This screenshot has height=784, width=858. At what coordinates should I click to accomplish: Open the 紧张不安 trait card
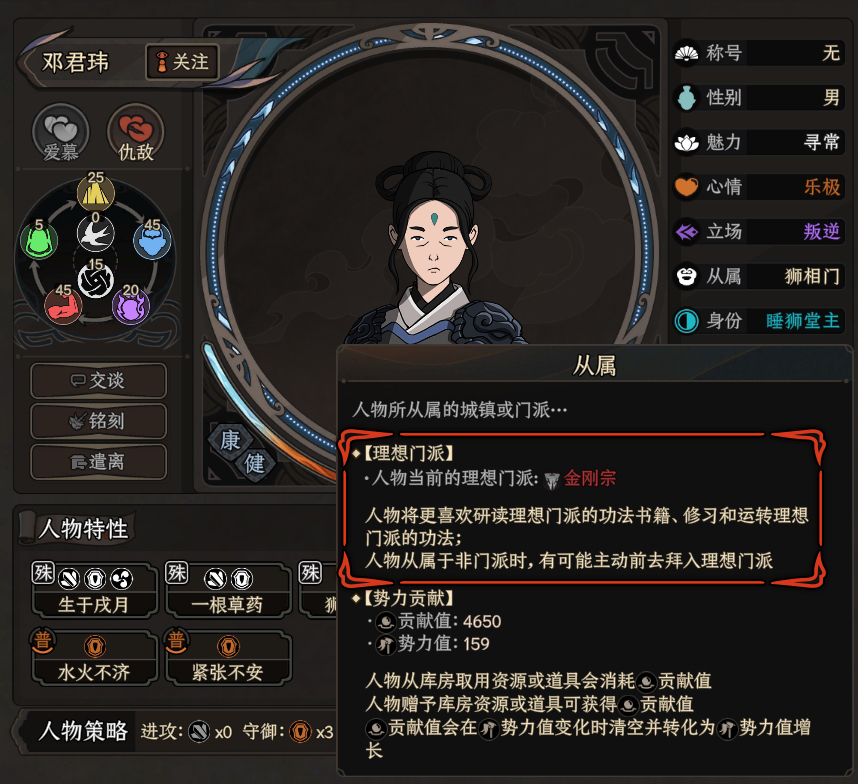228,658
